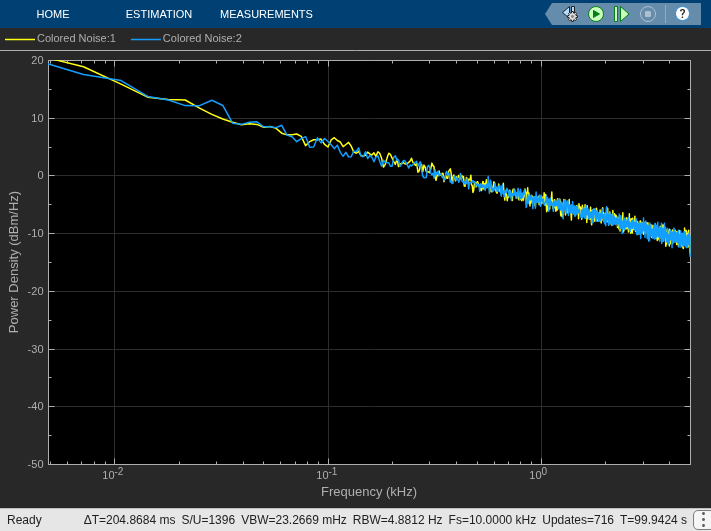Screen dimensions: 711x531
Task: Click the Power Density (dBm/Hz) axis label
Action: click(x=14, y=262)
